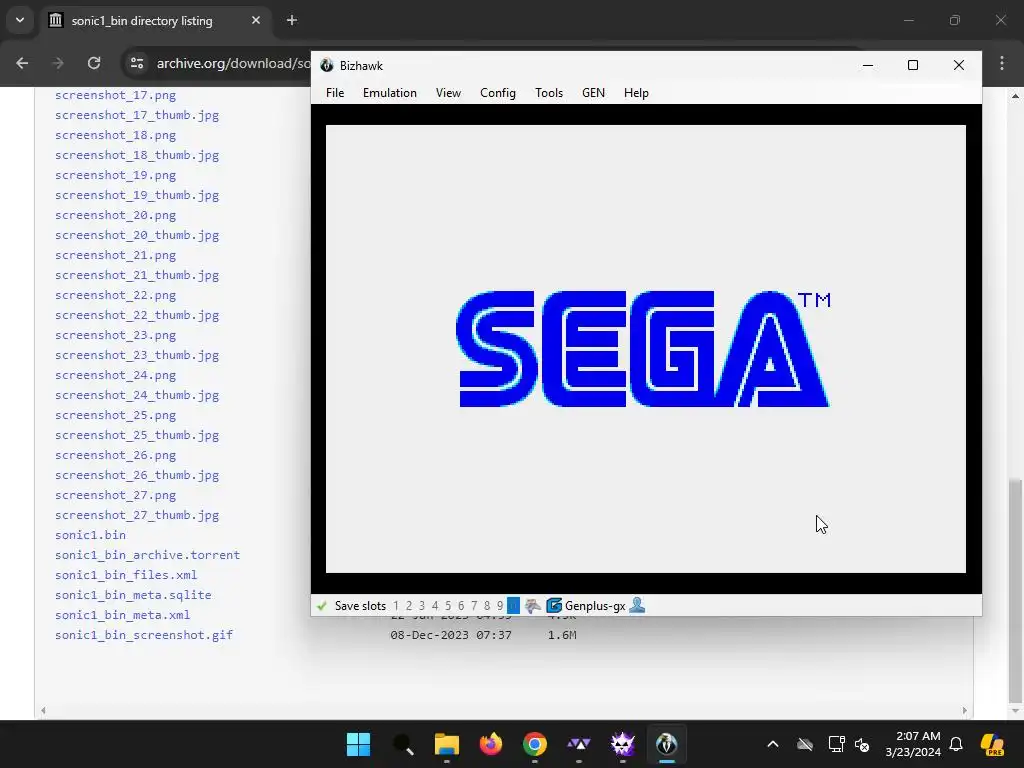Select save slot 5 in Bizhawk
The image size is (1024, 768).
click(448, 606)
